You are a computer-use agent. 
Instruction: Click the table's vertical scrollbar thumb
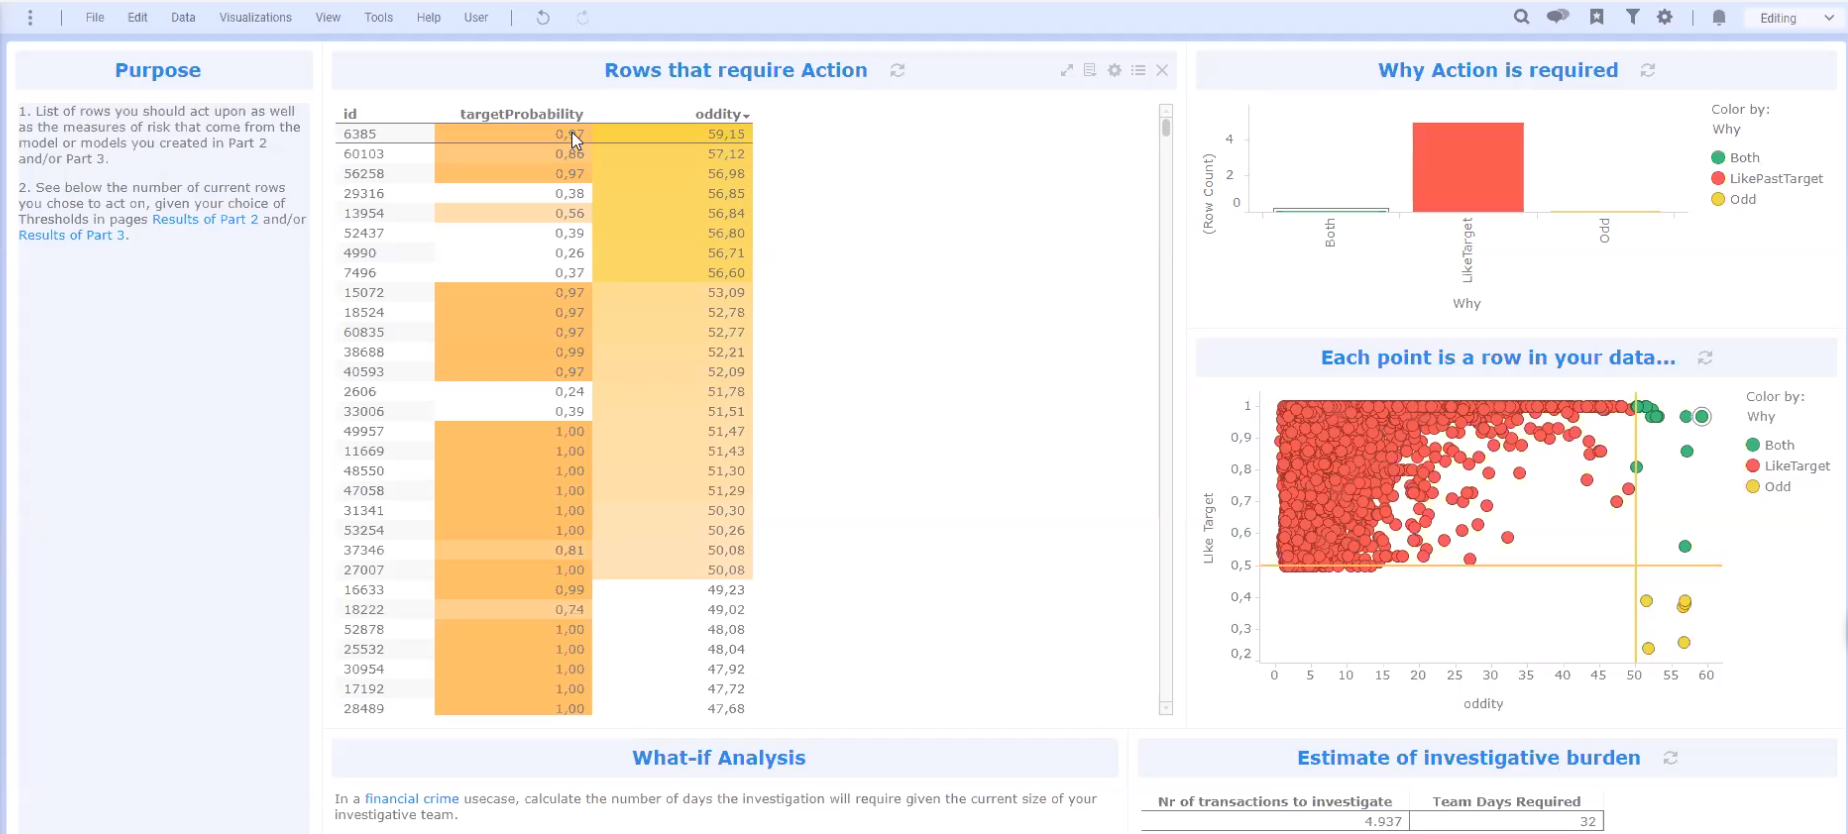(1166, 127)
